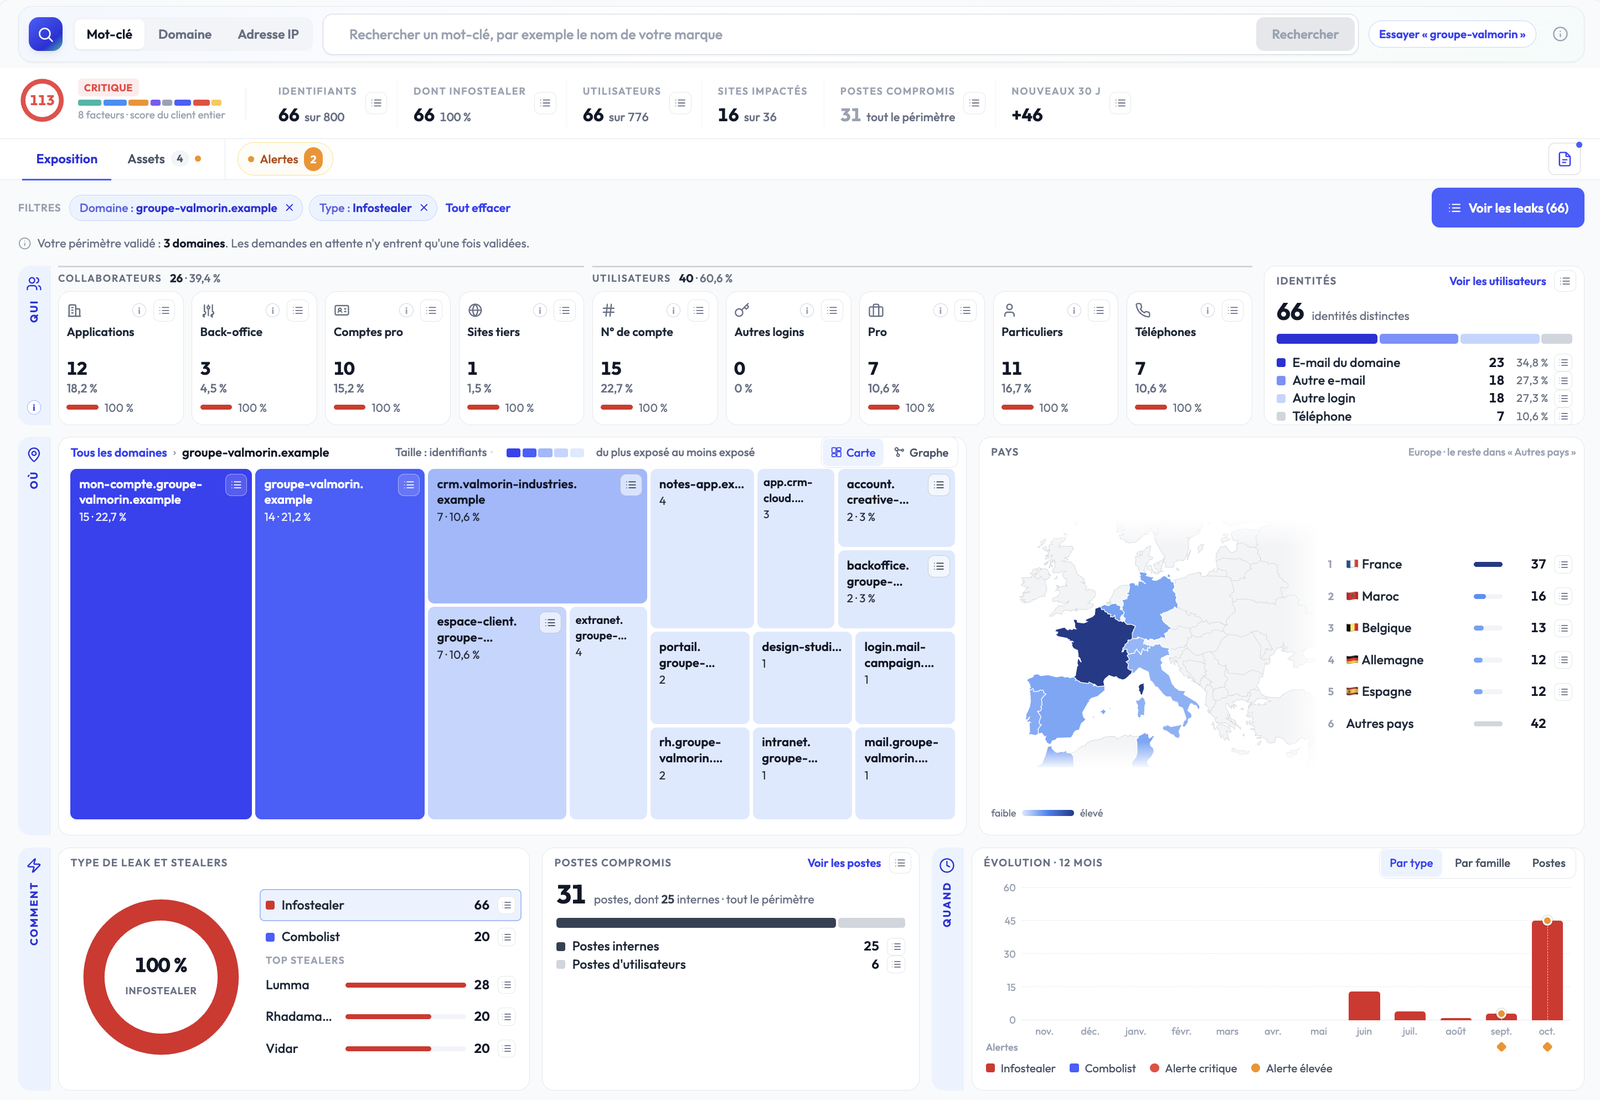Click the Infostealer legend row
Image resolution: width=1600 pixels, height=1100 pixels.
click(x=390, y=905)
